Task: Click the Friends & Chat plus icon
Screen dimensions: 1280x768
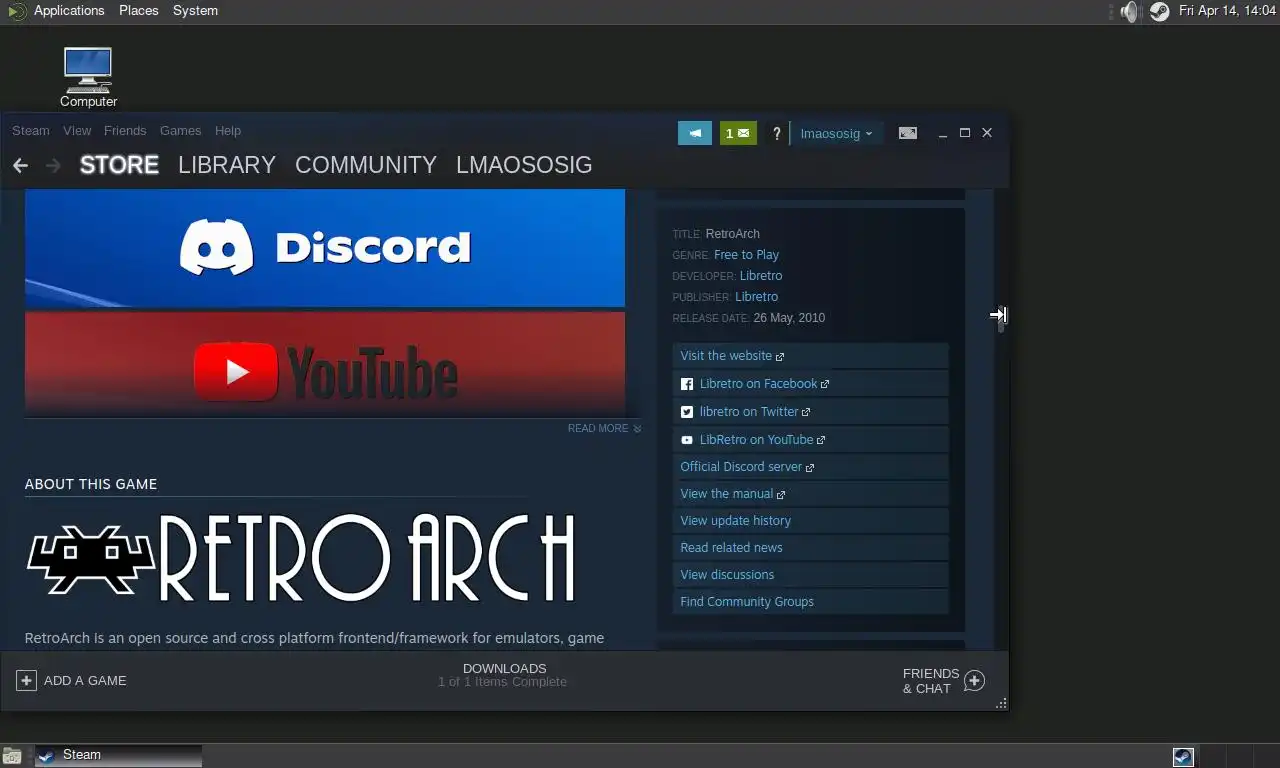Action: (974, 681)
